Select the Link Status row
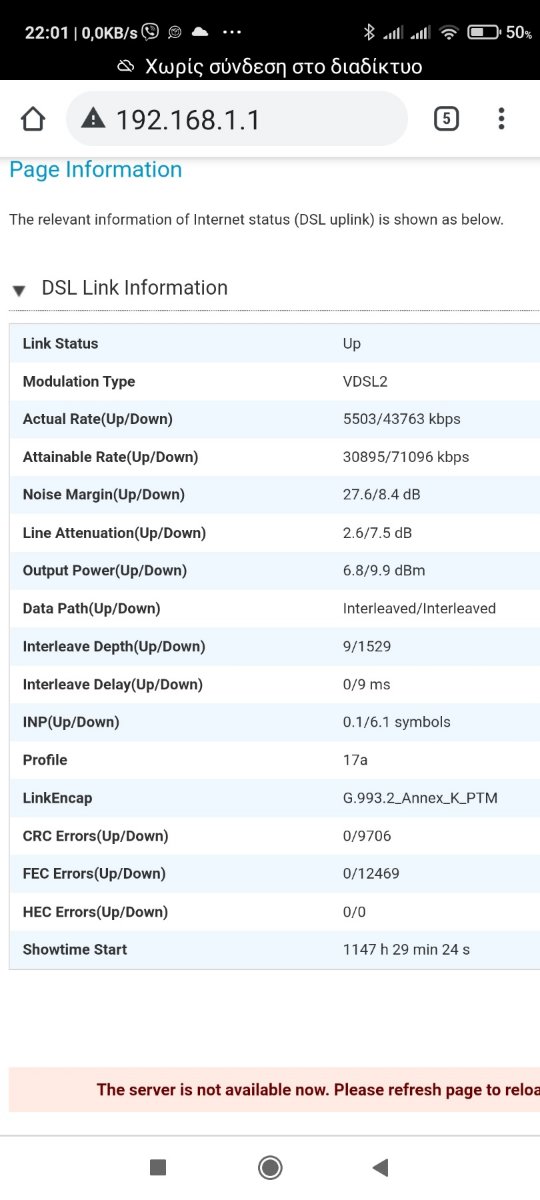Viewport: 540px width, 1200px height. [274, 343]
